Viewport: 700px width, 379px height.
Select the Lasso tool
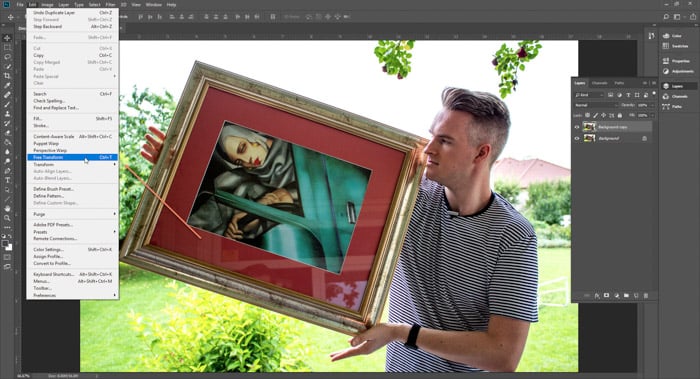point(7,57)
